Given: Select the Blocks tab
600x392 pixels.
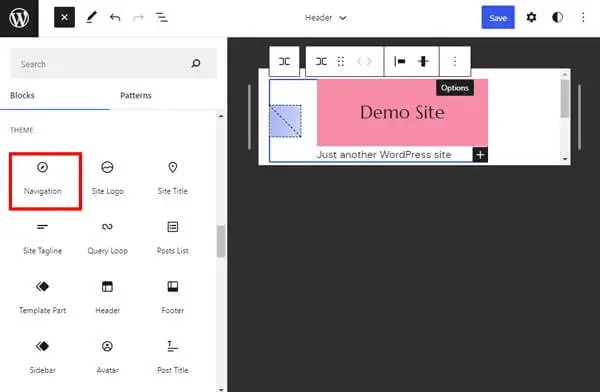Looking at the screenshot, I should 22,95.
